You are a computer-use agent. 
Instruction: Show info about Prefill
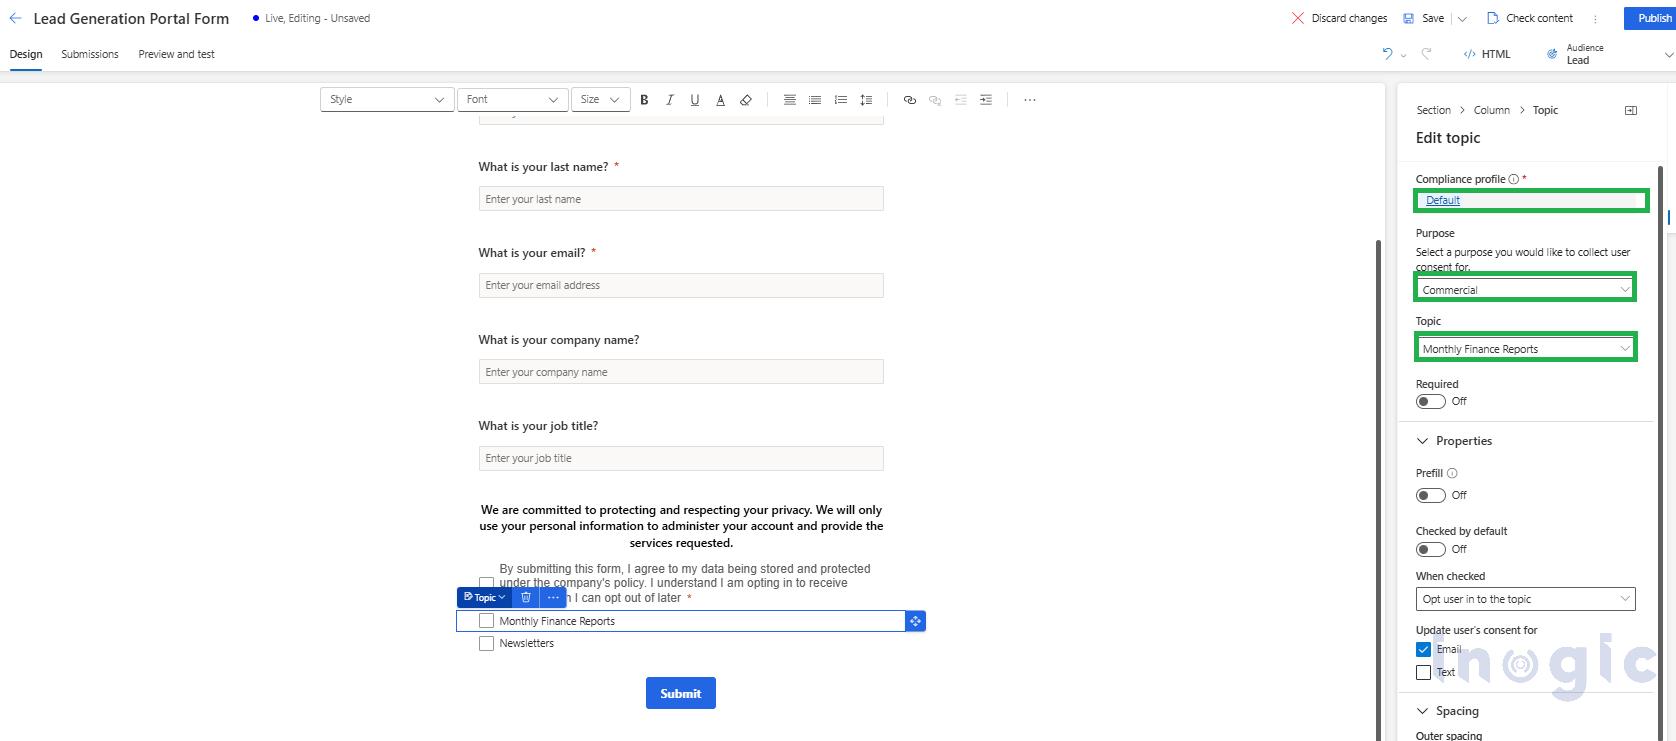[x=1452, y=473]
